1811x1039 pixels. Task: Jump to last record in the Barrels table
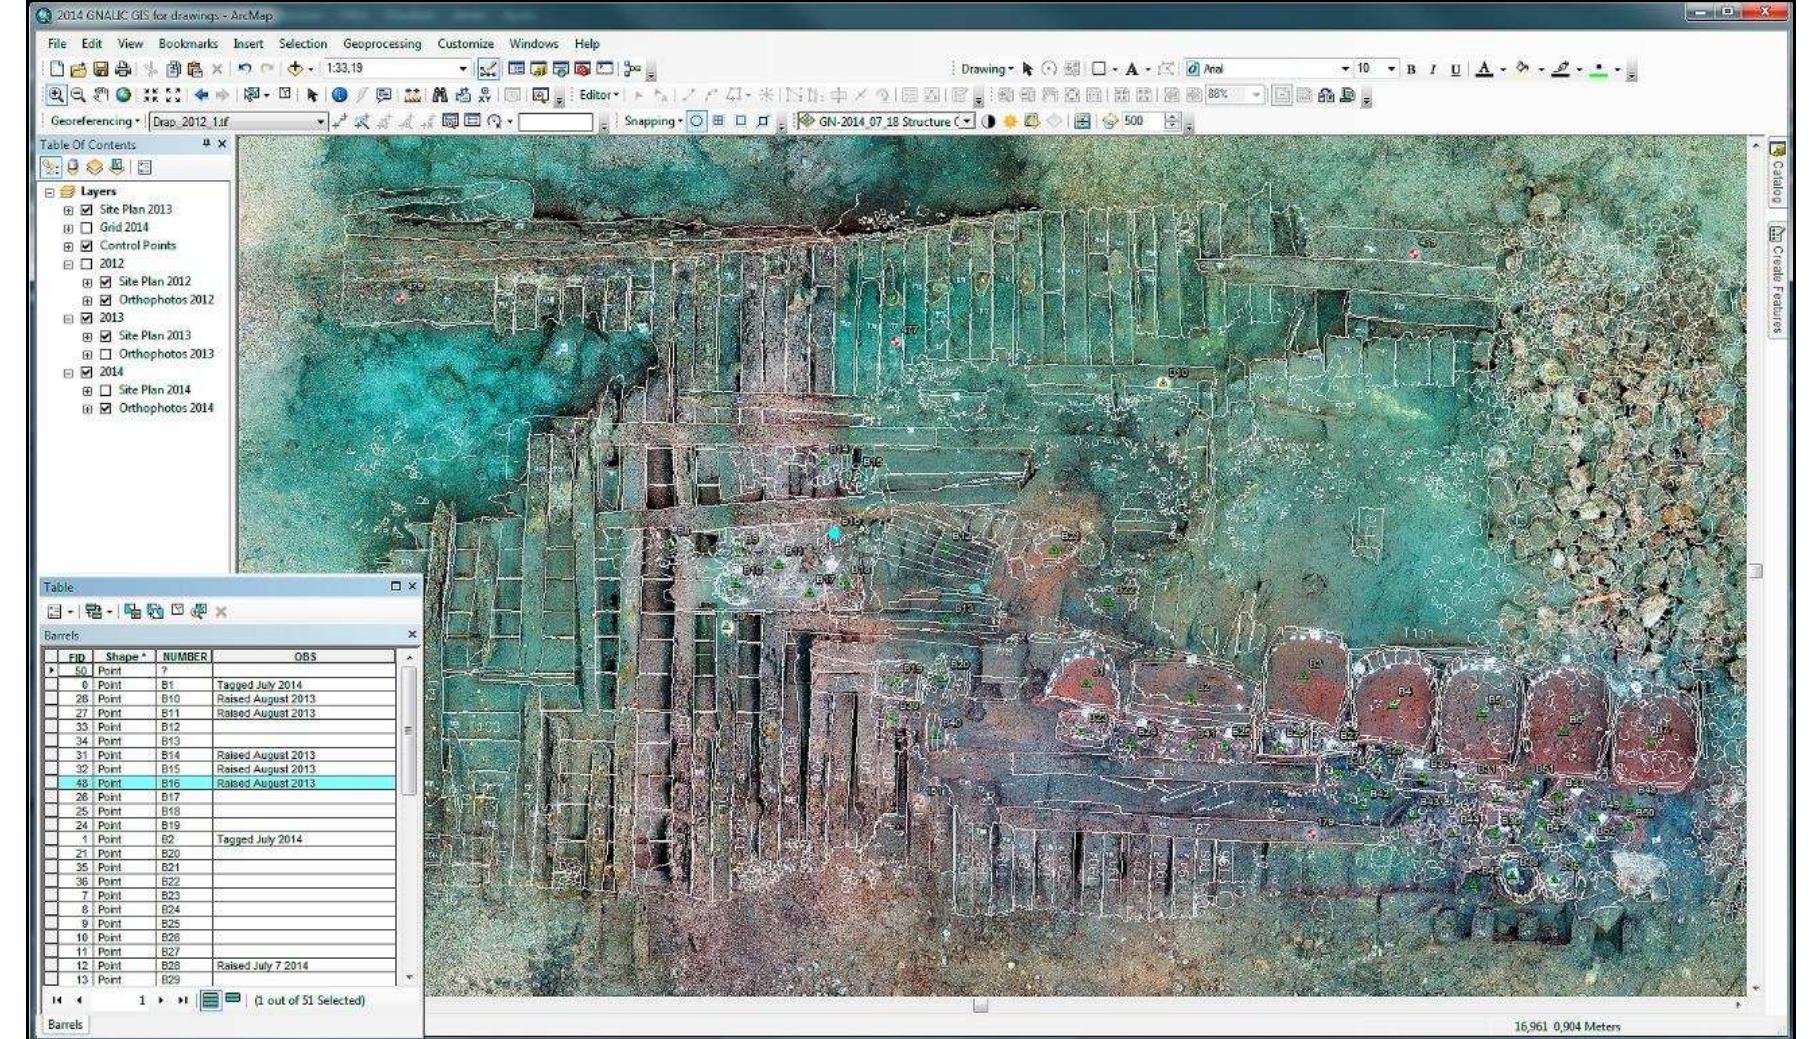pyautogui.click(x=183, y=1001)
